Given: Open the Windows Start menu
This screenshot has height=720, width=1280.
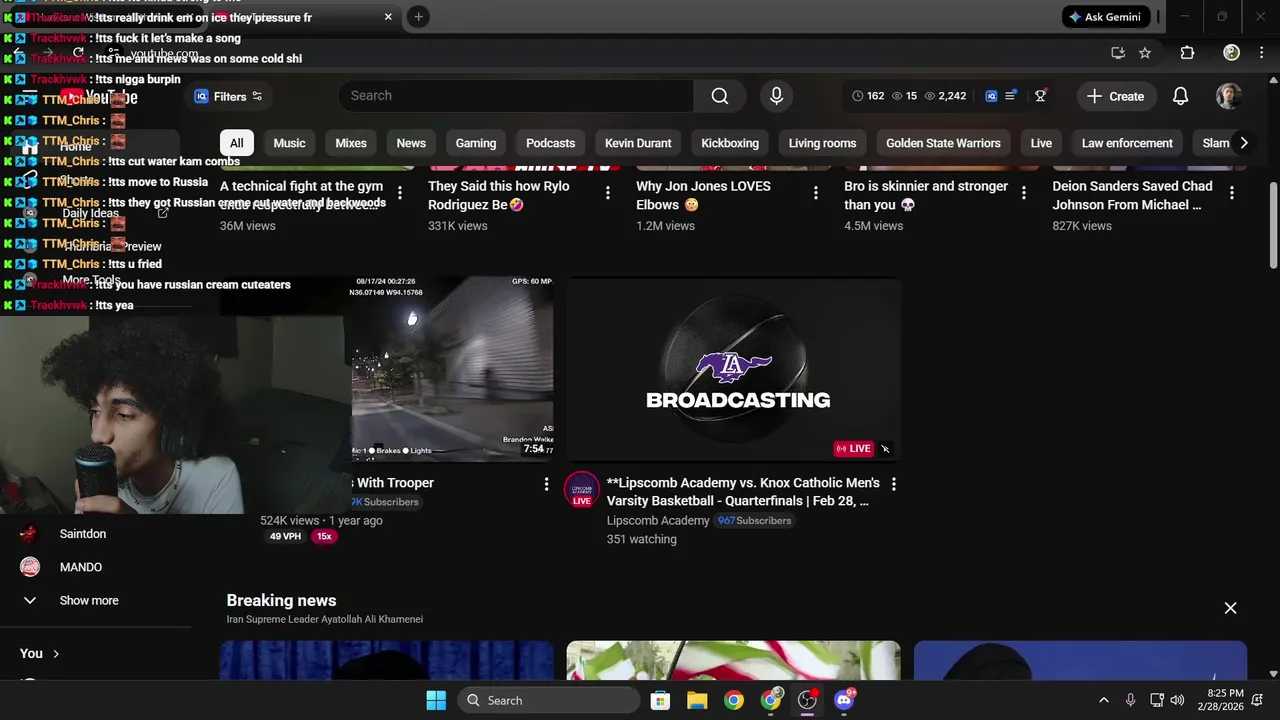Looking at the screenshot, I should coord(436,700).
